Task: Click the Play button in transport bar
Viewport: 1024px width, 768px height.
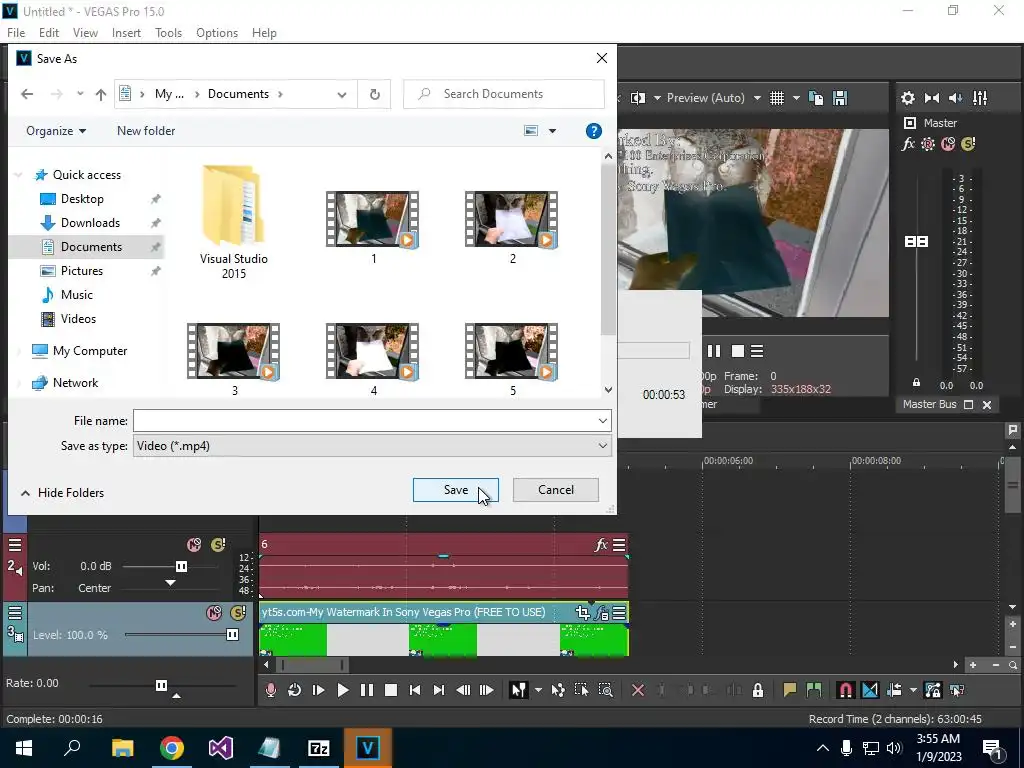Action: coord(343,690)
